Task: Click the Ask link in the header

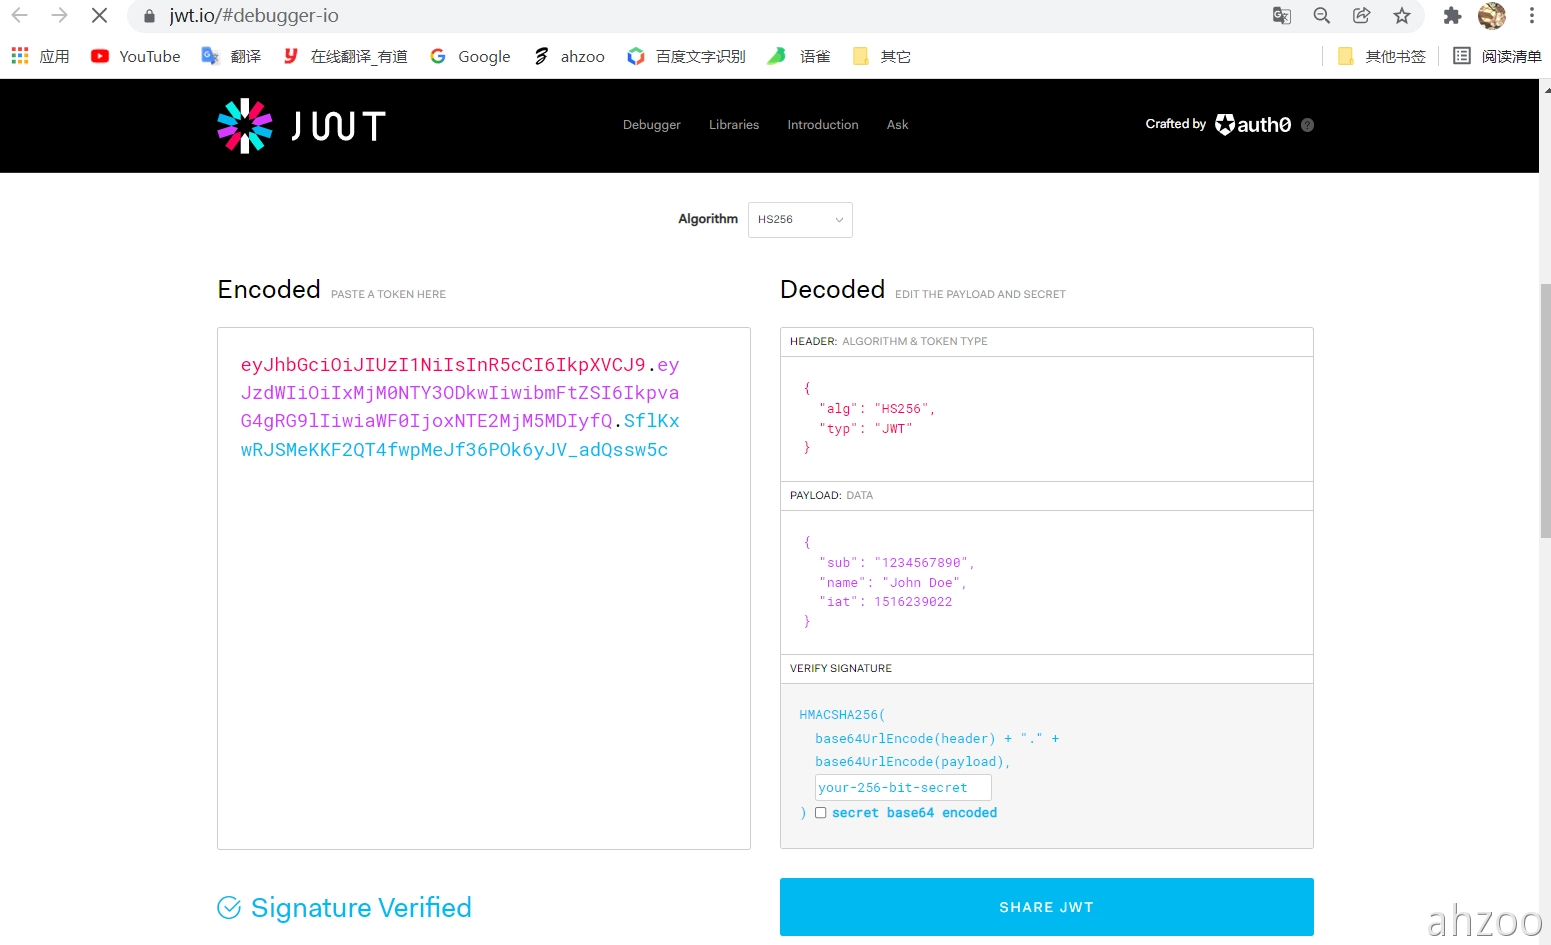Action: [897, 125]
